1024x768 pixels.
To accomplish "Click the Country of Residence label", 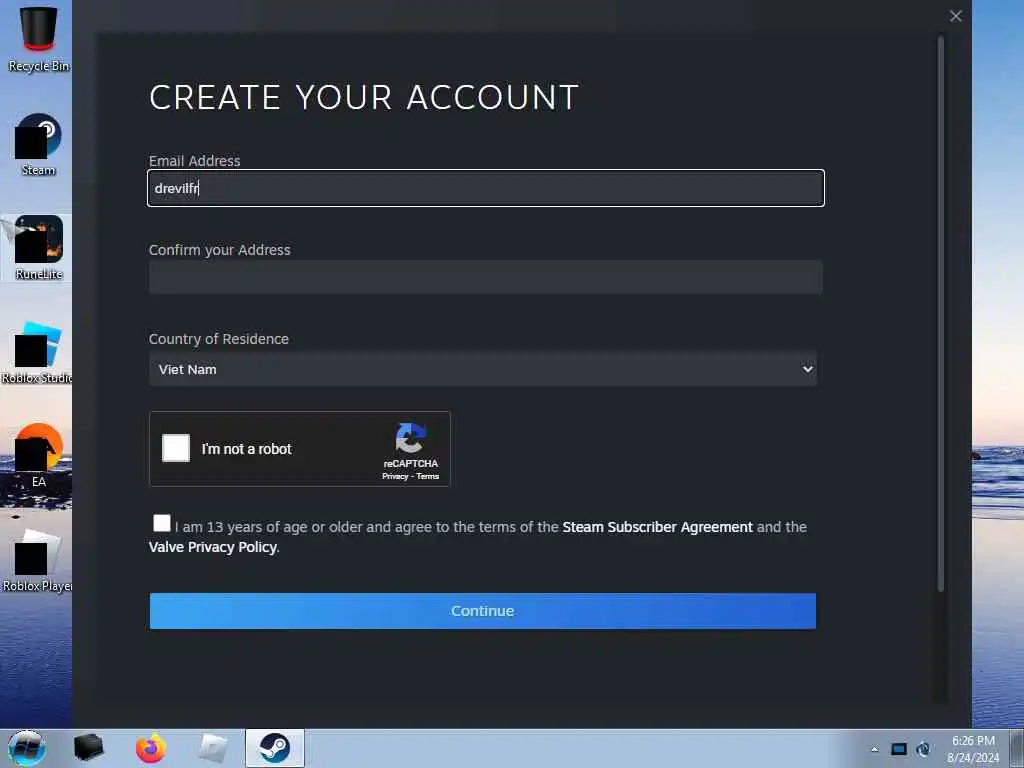I will [x=219, y=339].
